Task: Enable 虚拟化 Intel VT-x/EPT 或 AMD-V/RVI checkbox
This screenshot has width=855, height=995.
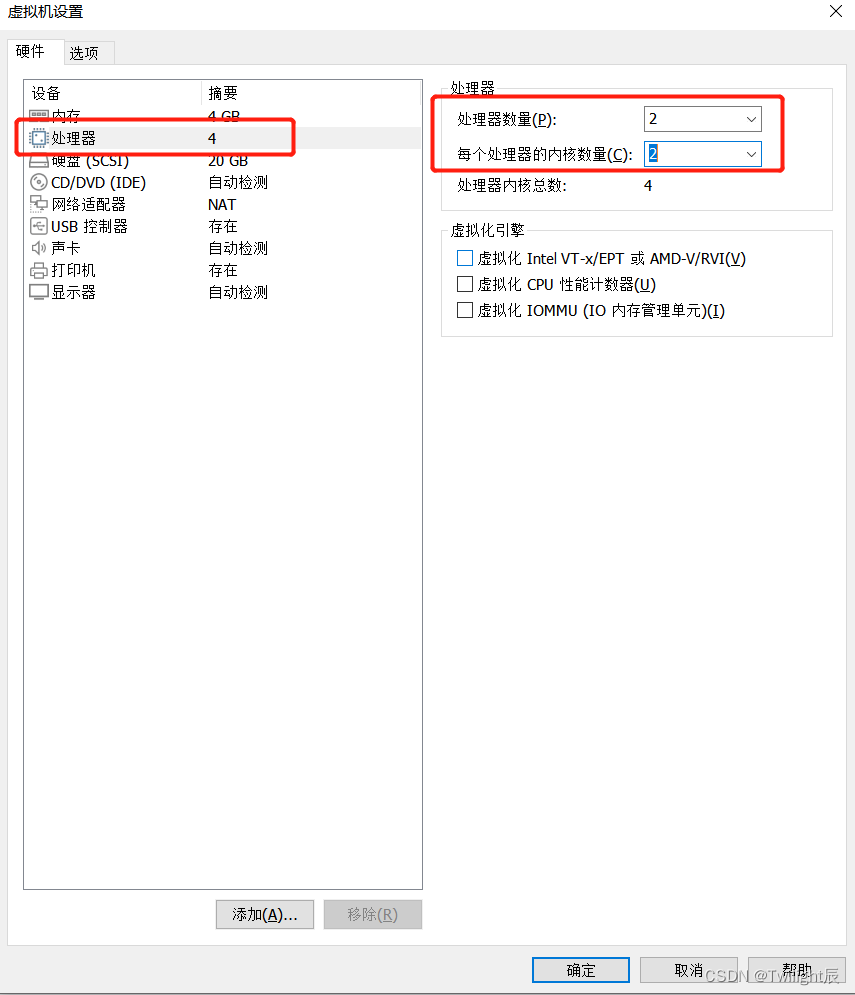Action: pos(465,258)
